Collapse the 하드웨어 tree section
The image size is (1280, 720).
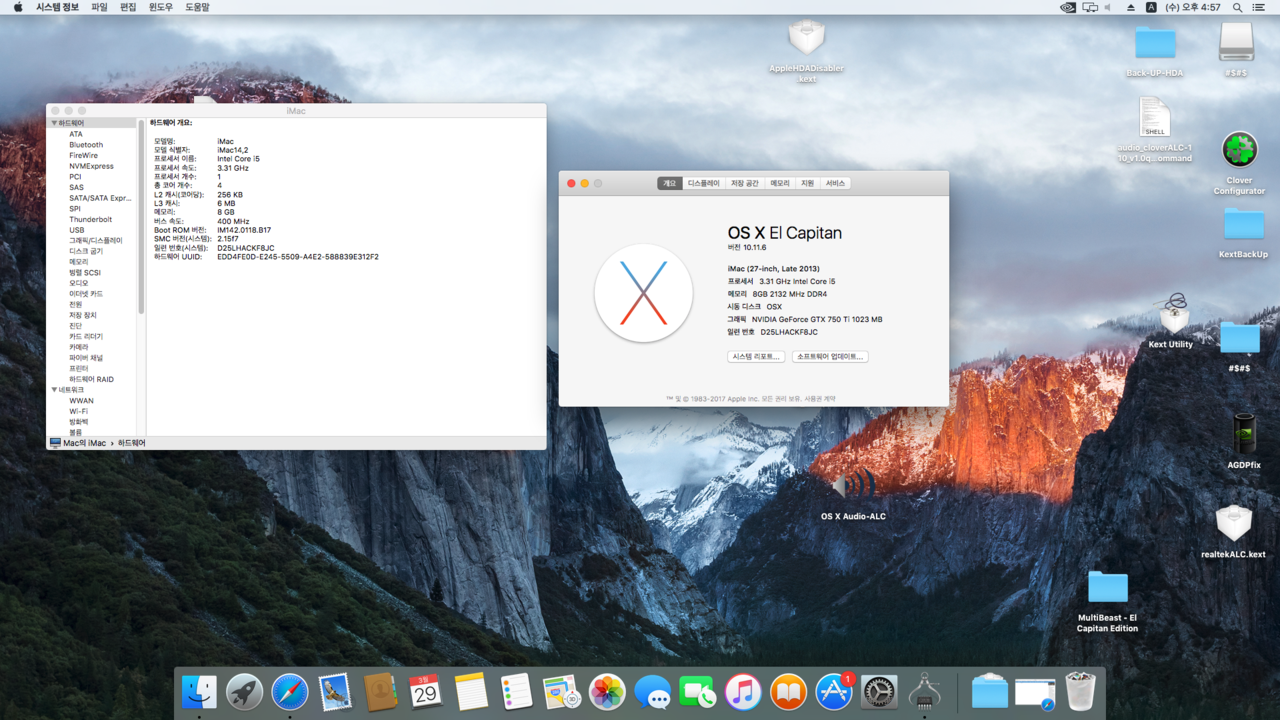pyautogui.click(x=53, y=123)
